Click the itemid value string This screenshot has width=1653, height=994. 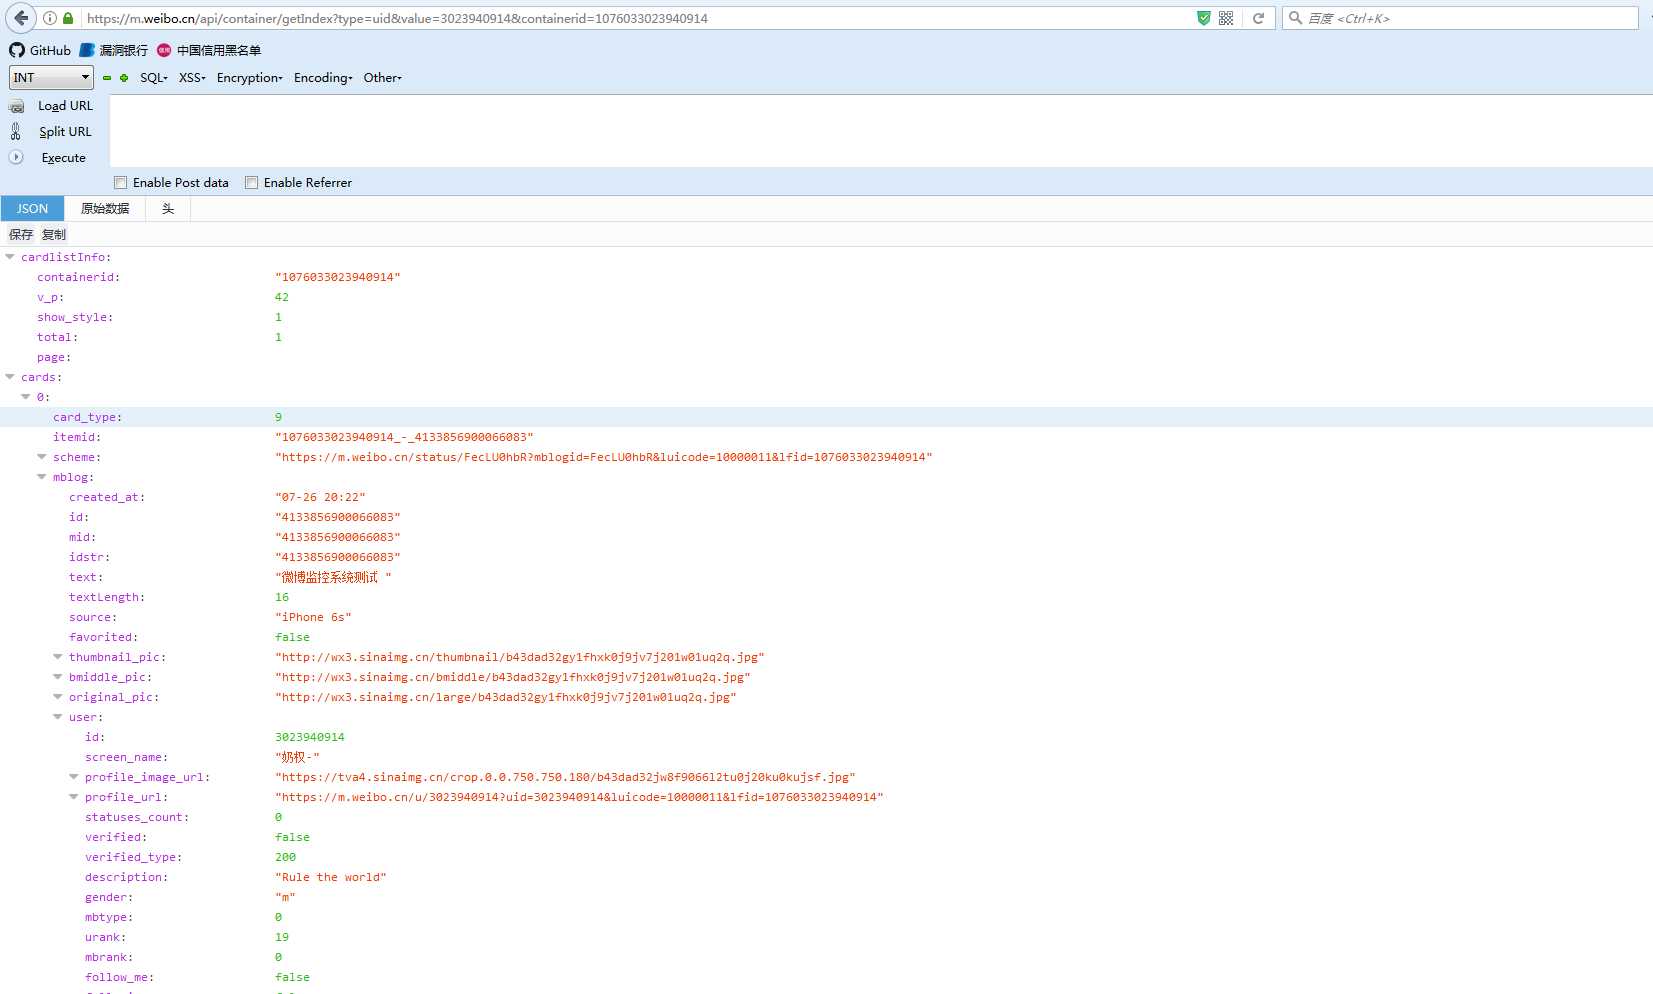point(404,437)
